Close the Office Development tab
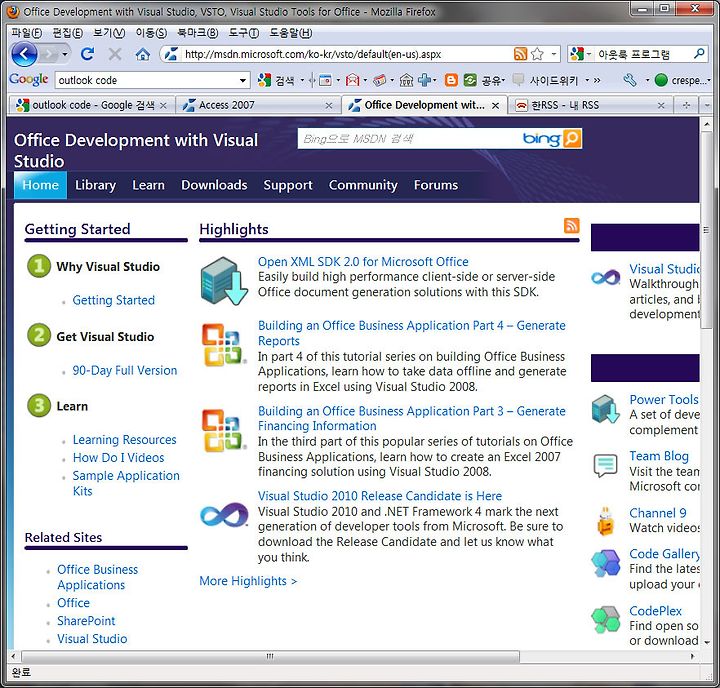 tap(495, 106)
